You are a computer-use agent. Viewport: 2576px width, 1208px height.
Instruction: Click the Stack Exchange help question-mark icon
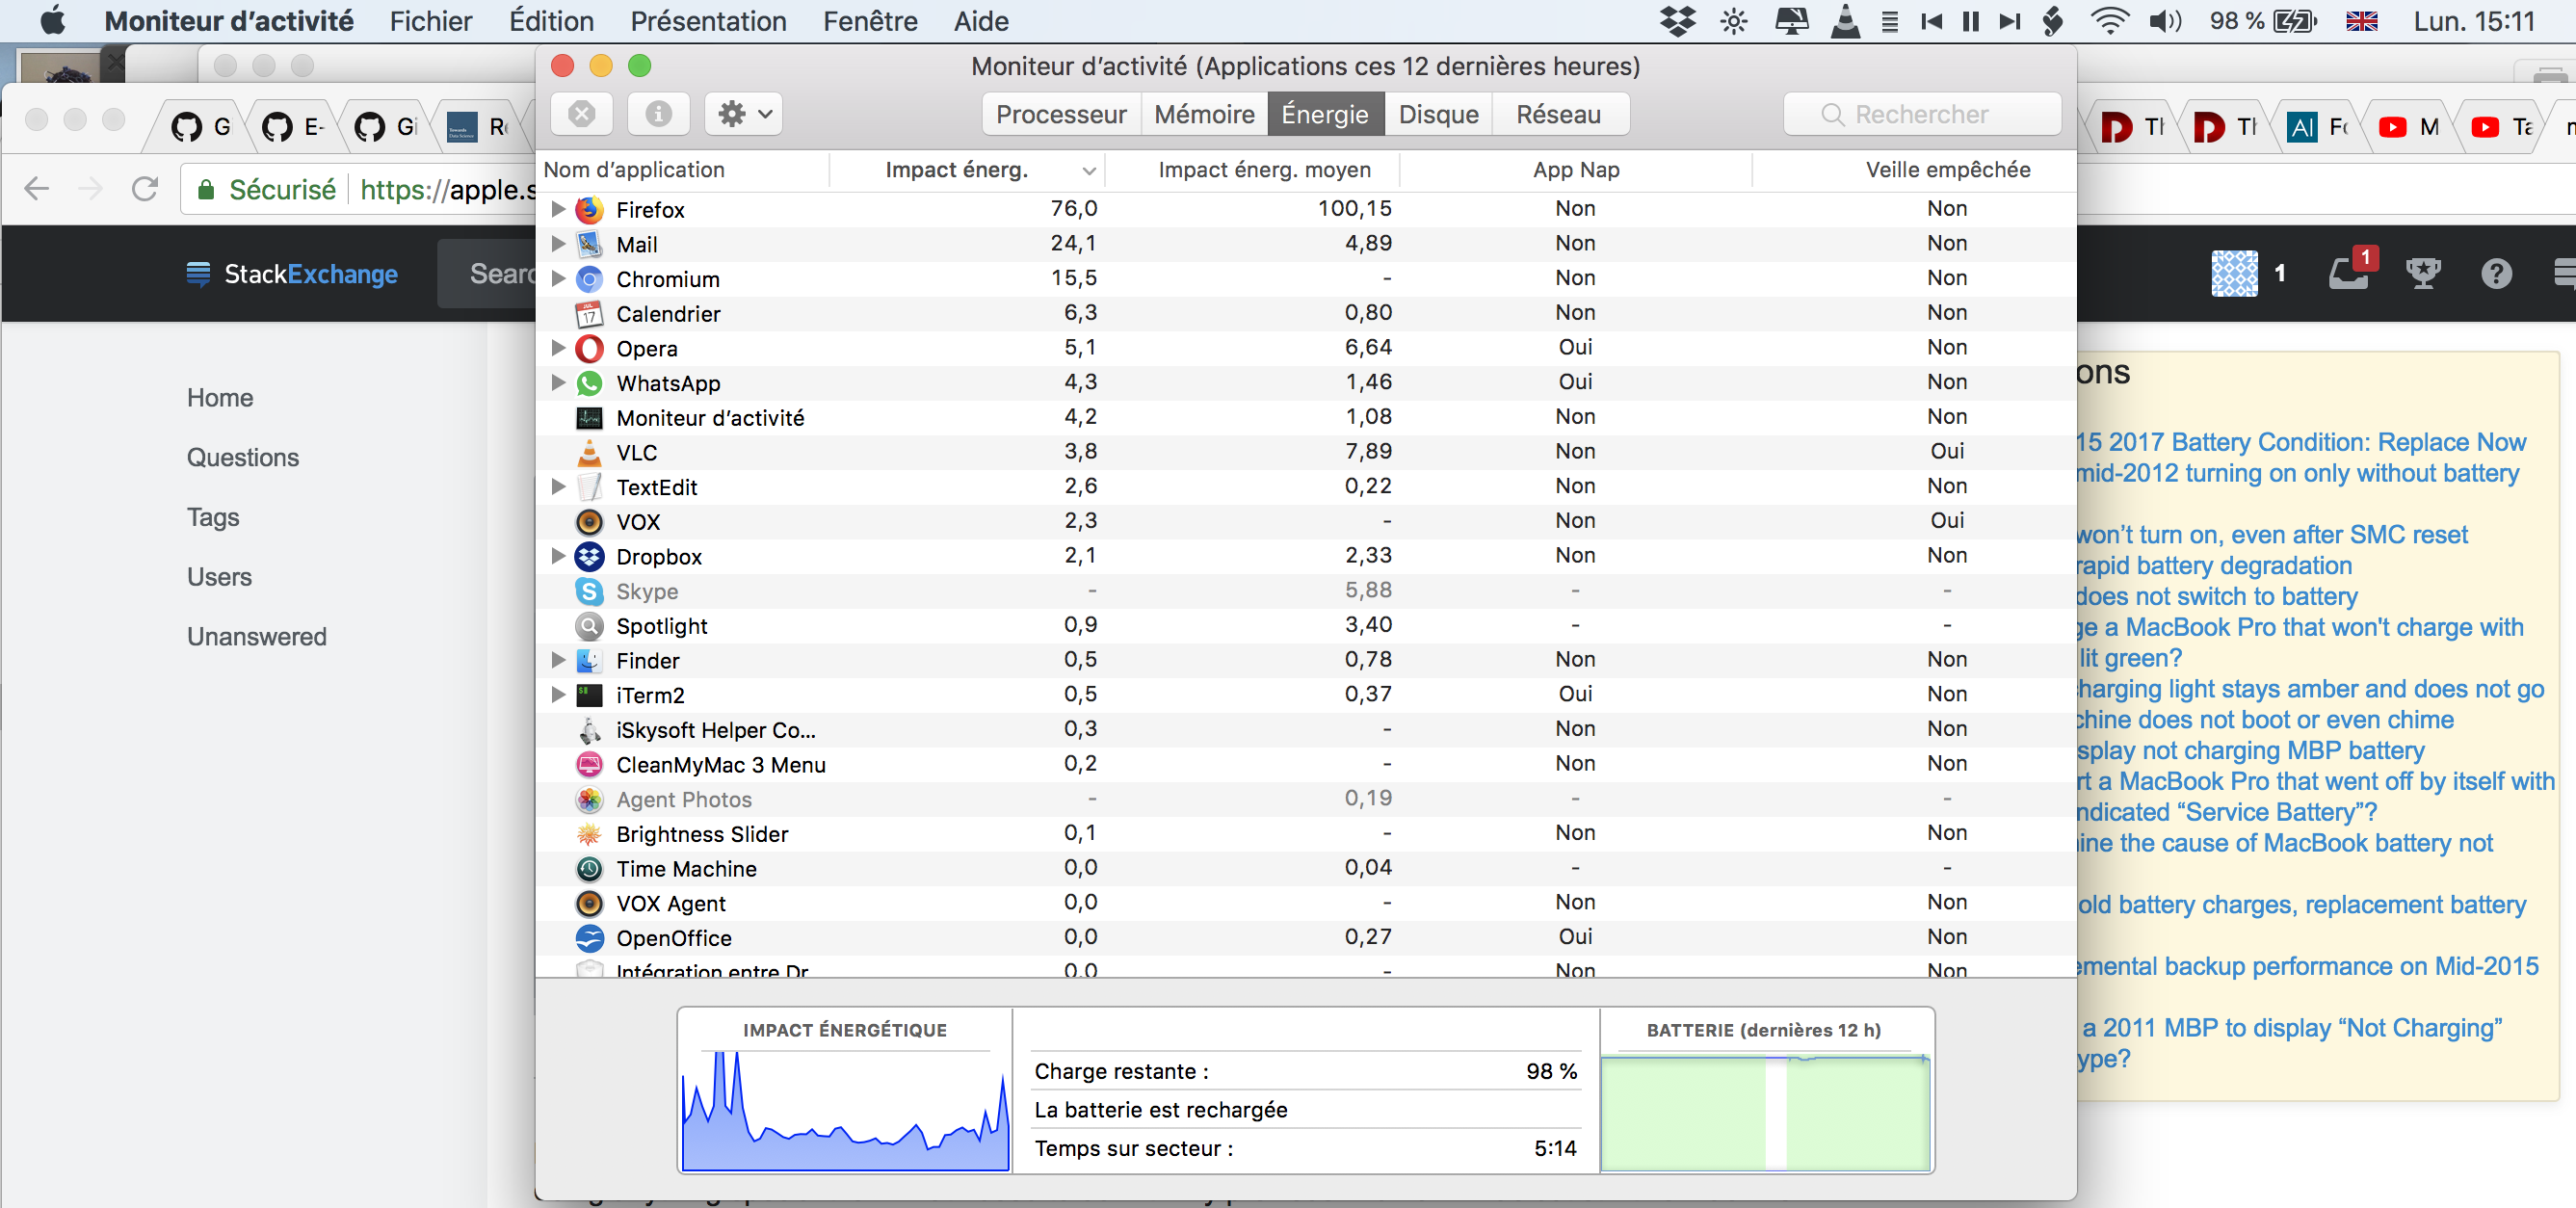coord(2496,273)
